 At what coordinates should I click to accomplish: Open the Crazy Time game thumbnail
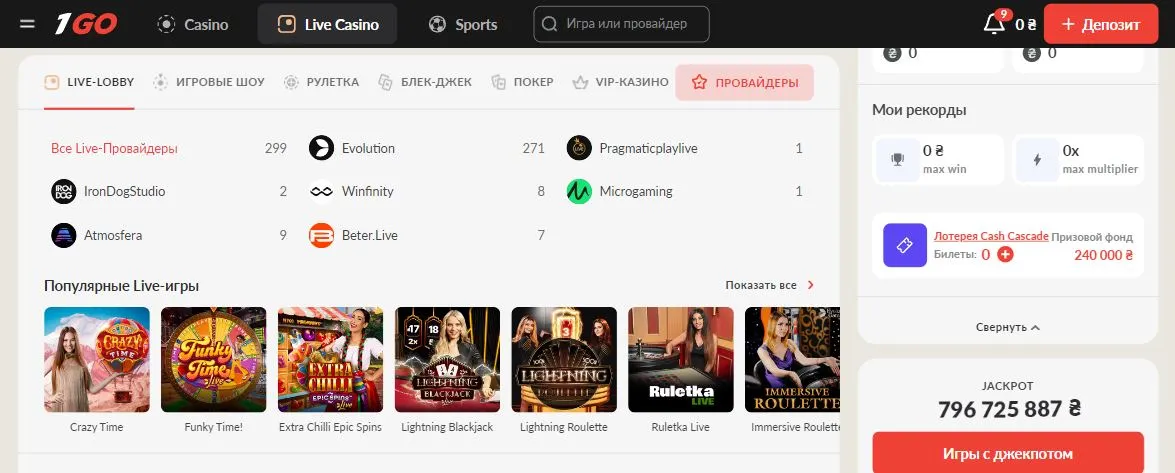(97, 360)
